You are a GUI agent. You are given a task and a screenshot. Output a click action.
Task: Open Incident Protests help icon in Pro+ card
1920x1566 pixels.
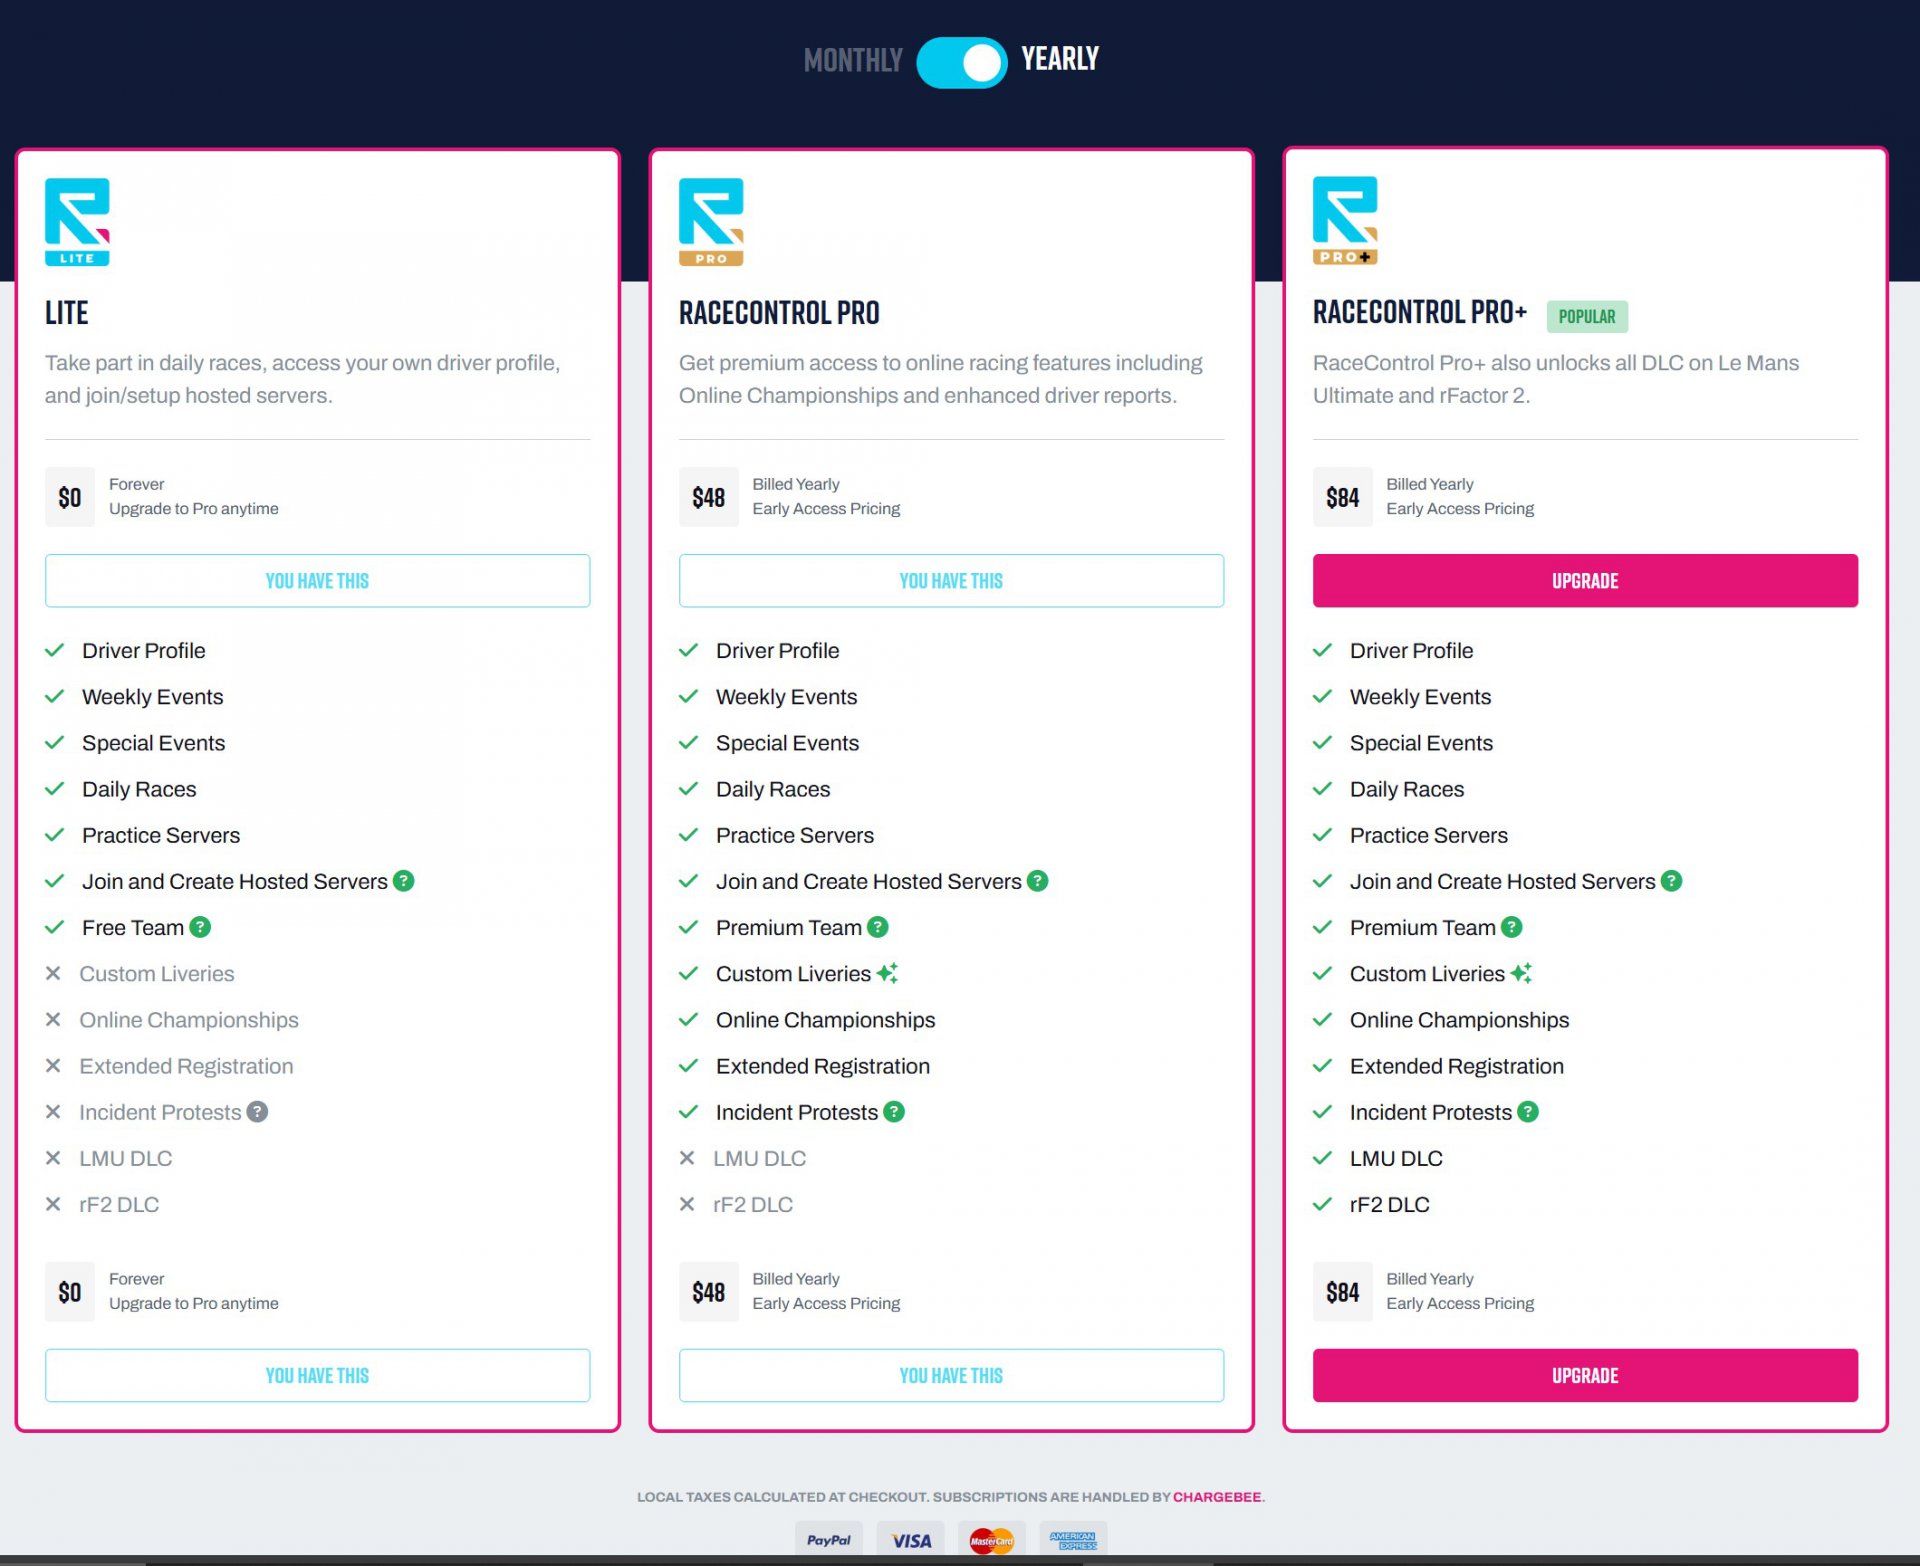tap(1528, 1112)
